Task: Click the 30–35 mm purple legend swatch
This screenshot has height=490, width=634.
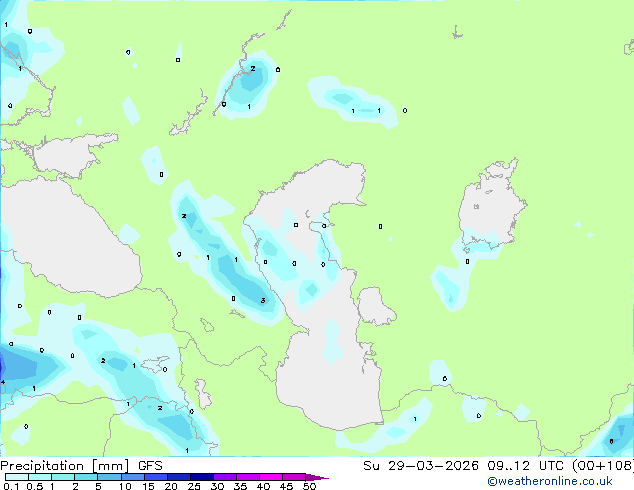Action: [x=225, y=477]
